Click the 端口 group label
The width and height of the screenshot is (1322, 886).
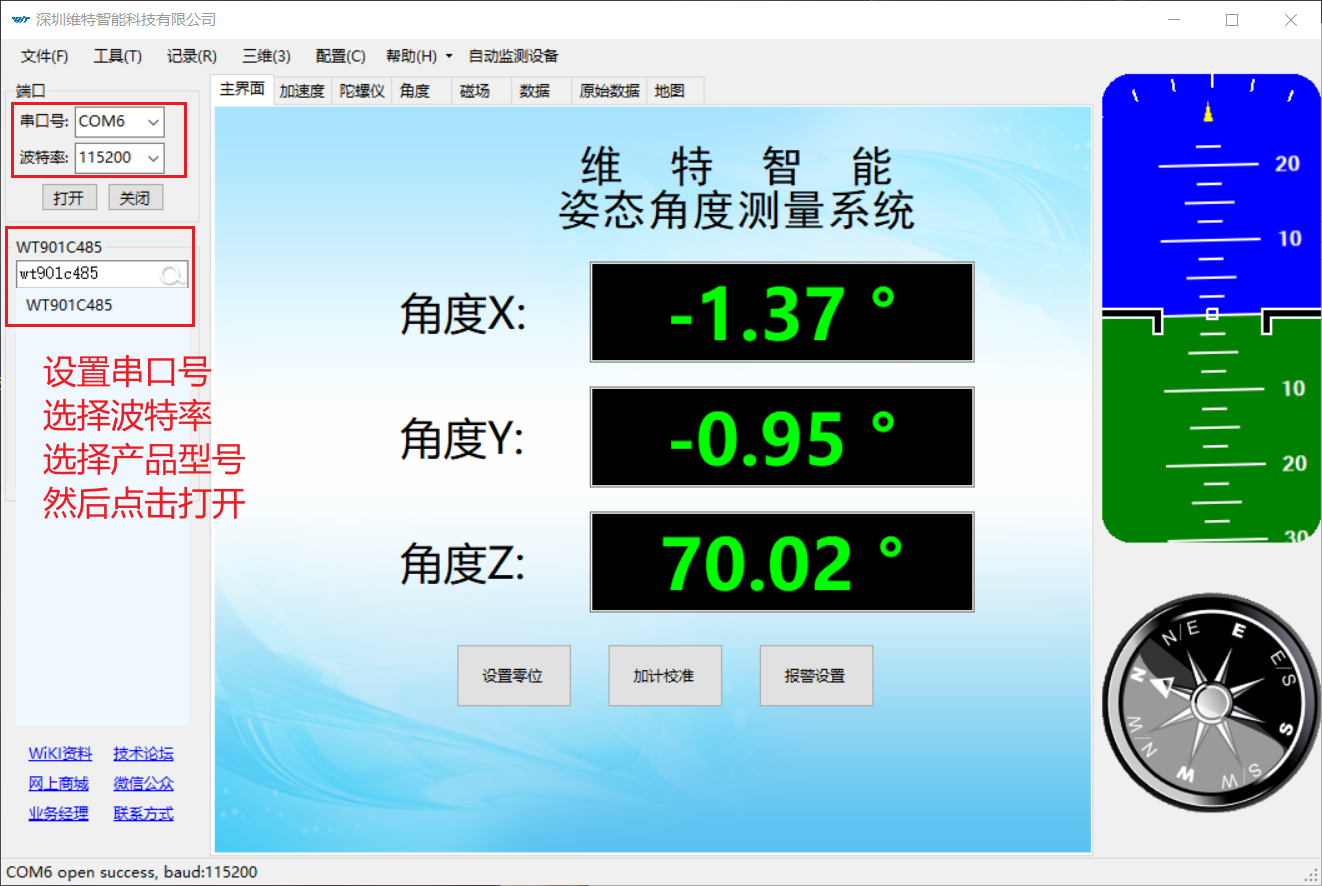31,90
